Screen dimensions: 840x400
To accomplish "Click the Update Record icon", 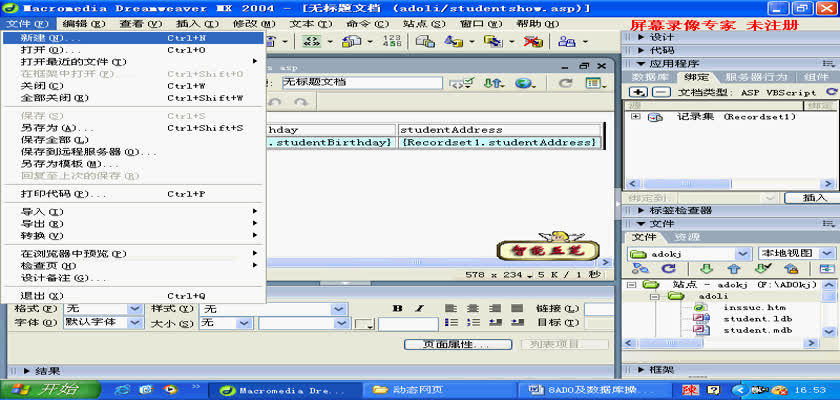I will pos(492,41).
